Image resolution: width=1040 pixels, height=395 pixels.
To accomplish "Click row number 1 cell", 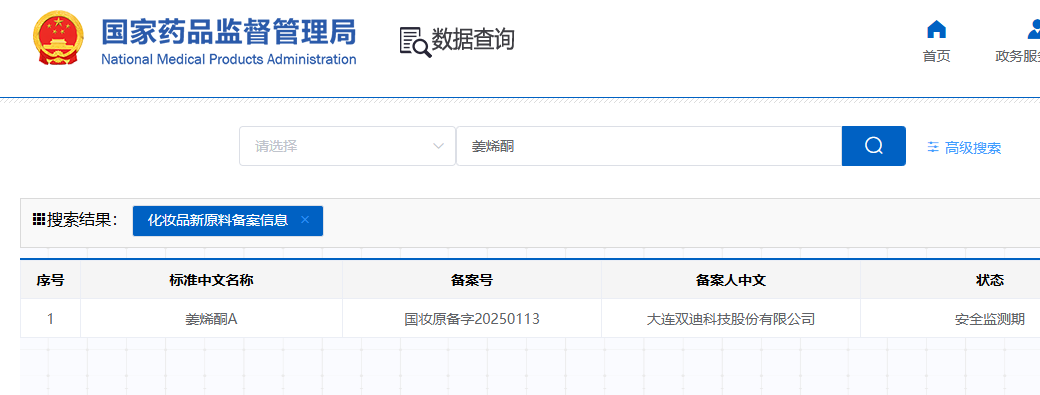I will (50, 319).
